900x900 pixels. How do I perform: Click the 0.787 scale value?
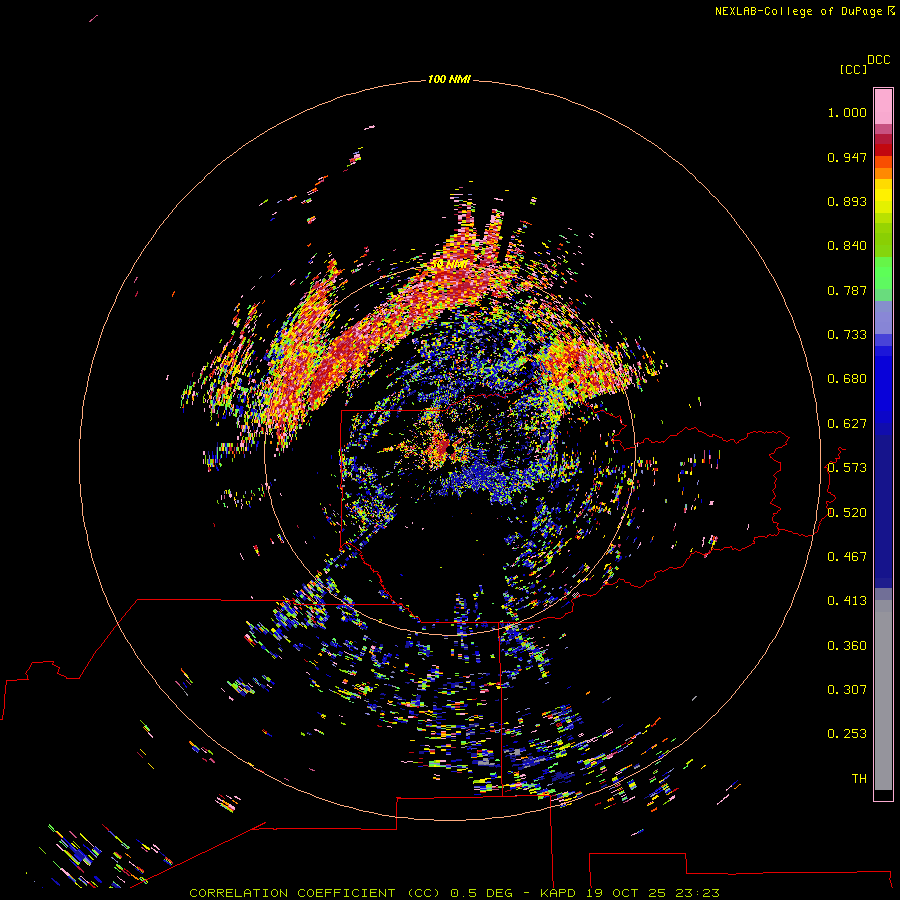[x=847, y=290]
